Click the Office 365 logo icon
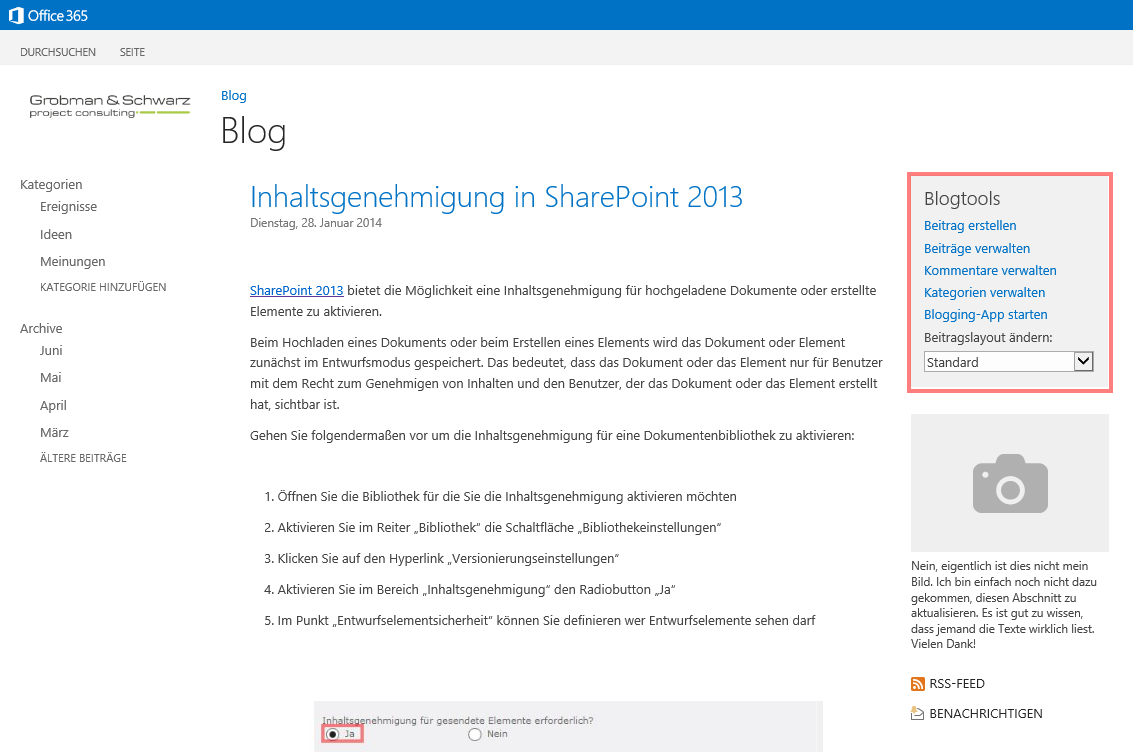 pyautogui.click(x=16, y=15)
